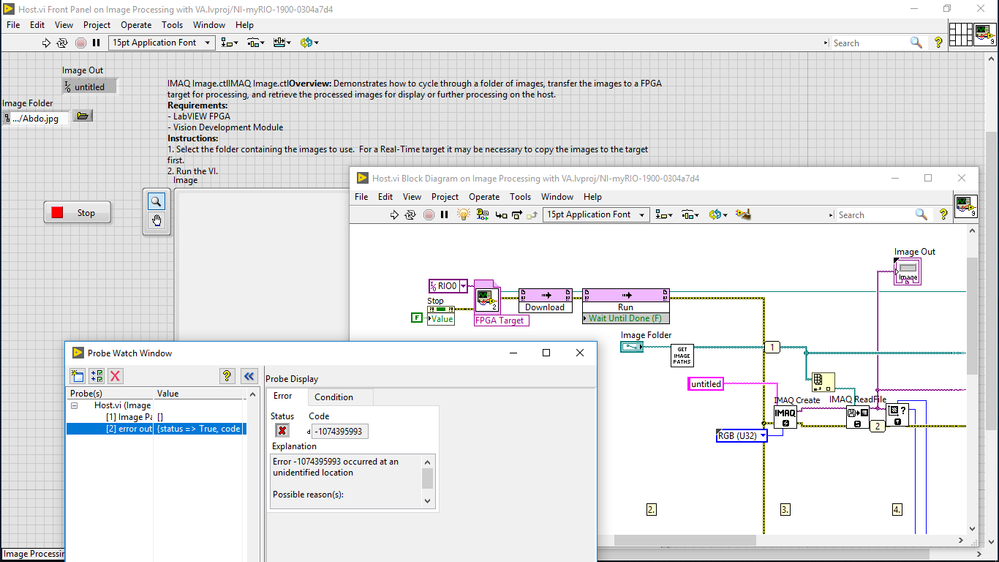Open RIO0 resource dropdown on diagram

coord(463,286)
